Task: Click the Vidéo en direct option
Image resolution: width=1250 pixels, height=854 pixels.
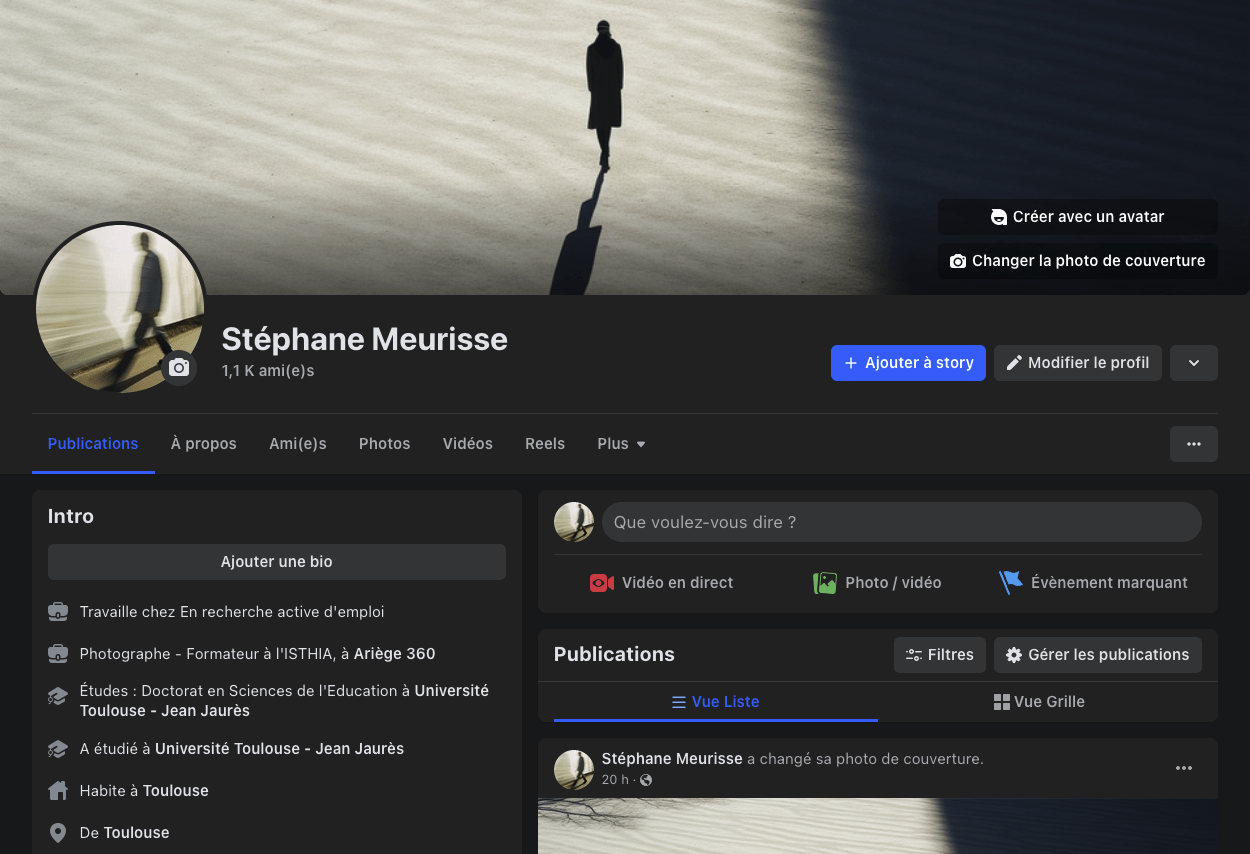Action: click(662, 583)
